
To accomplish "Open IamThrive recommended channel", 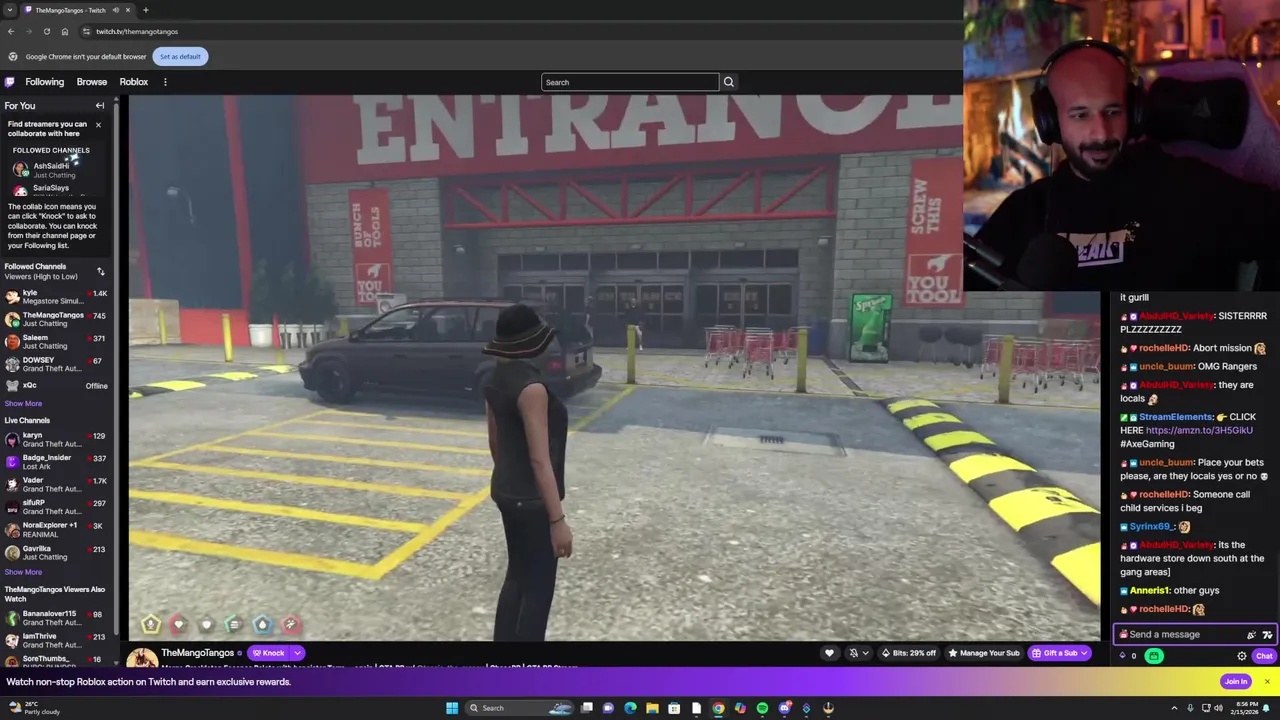I will (x=56, y=640).
